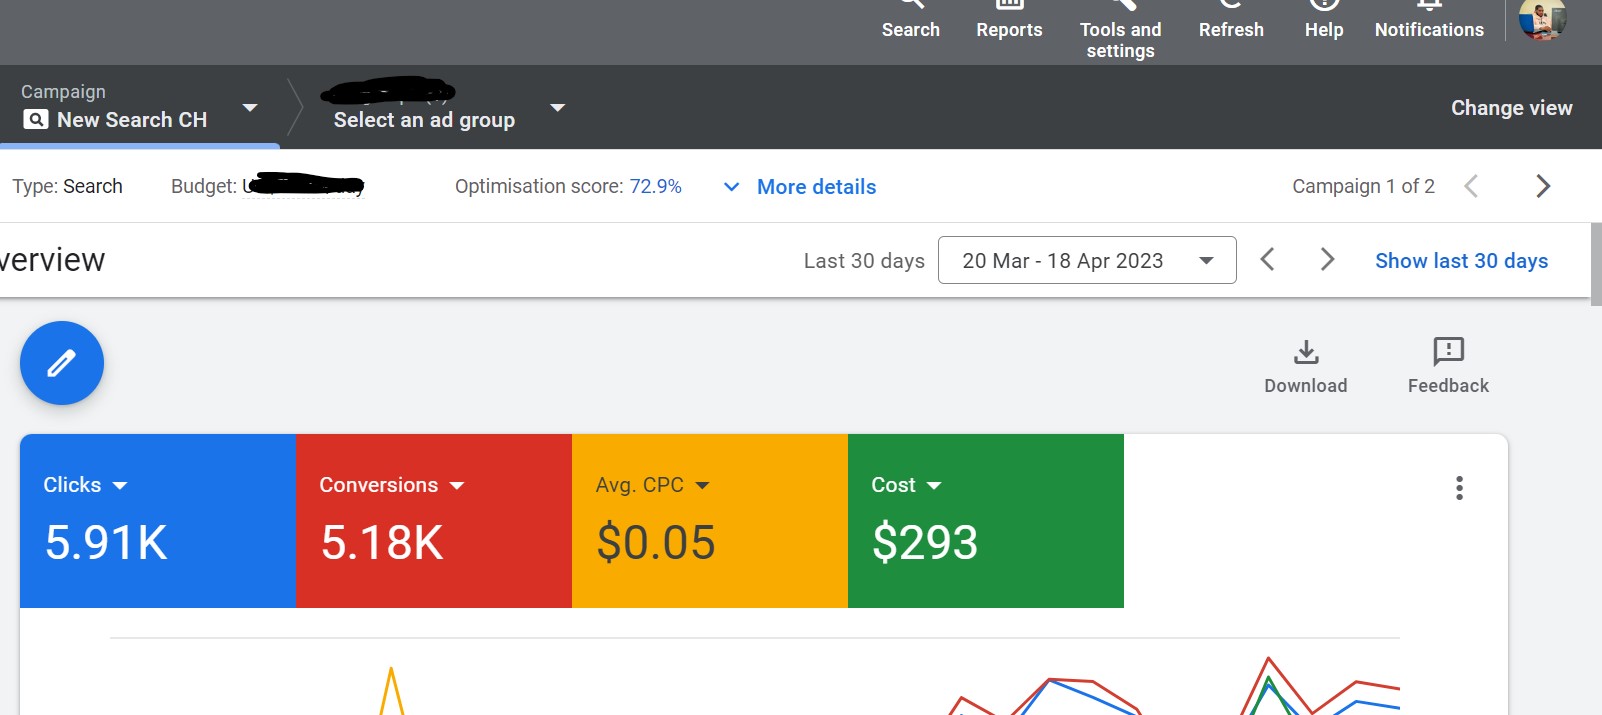Select the green Cost $293 tile
The width and height of the screenshot is (1602, 715).
(986, 521)
